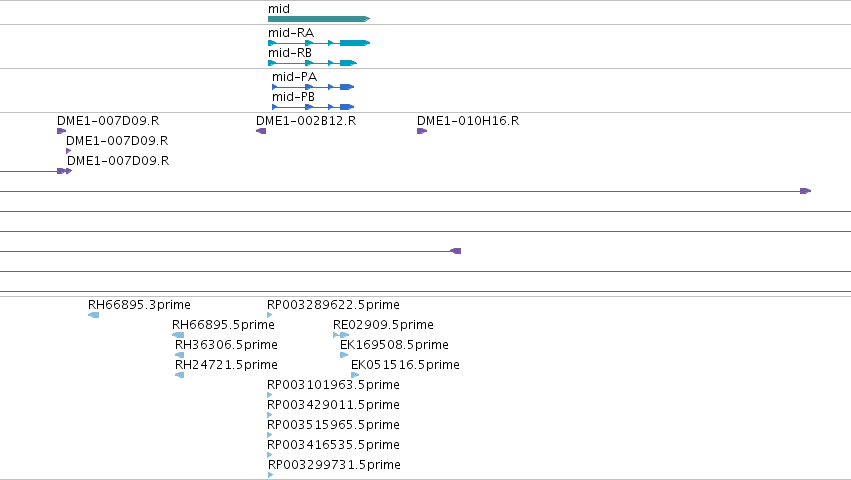Image resolution: width=851 pixels, height=480 pixels.
Task: Click the 'RP003101963.5prime' label
Action: 333,385
